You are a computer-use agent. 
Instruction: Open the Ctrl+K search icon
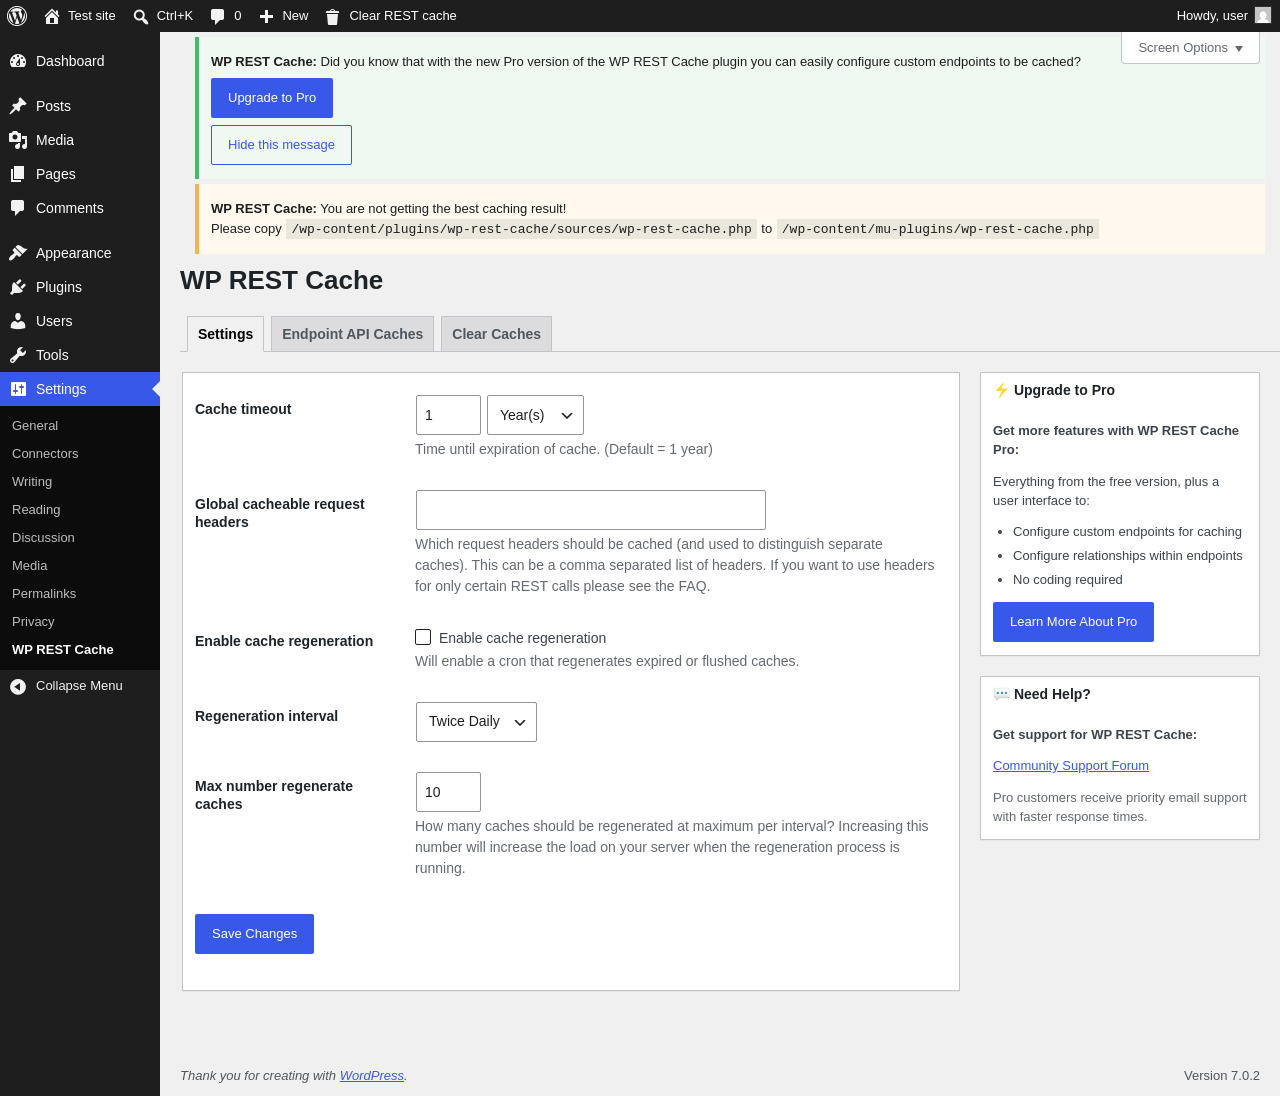point(141,16)
